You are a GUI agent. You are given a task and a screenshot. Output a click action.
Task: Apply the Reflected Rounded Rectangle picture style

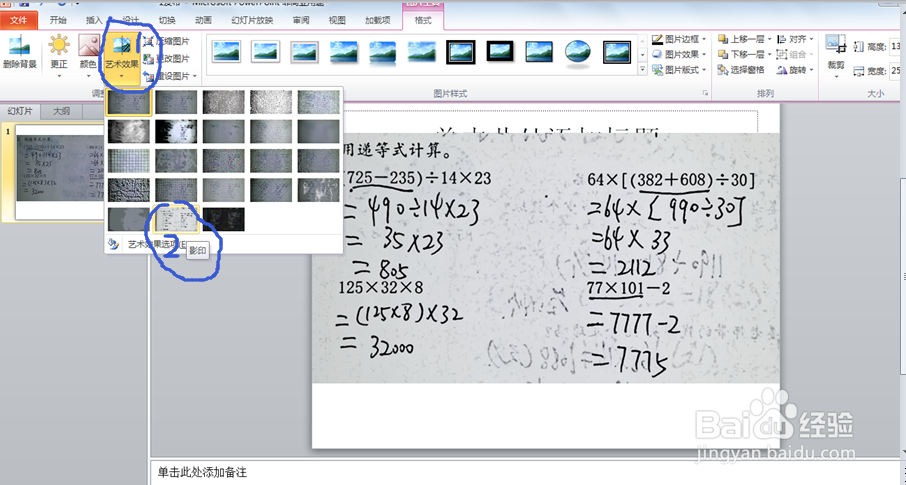tap(383, 52)
